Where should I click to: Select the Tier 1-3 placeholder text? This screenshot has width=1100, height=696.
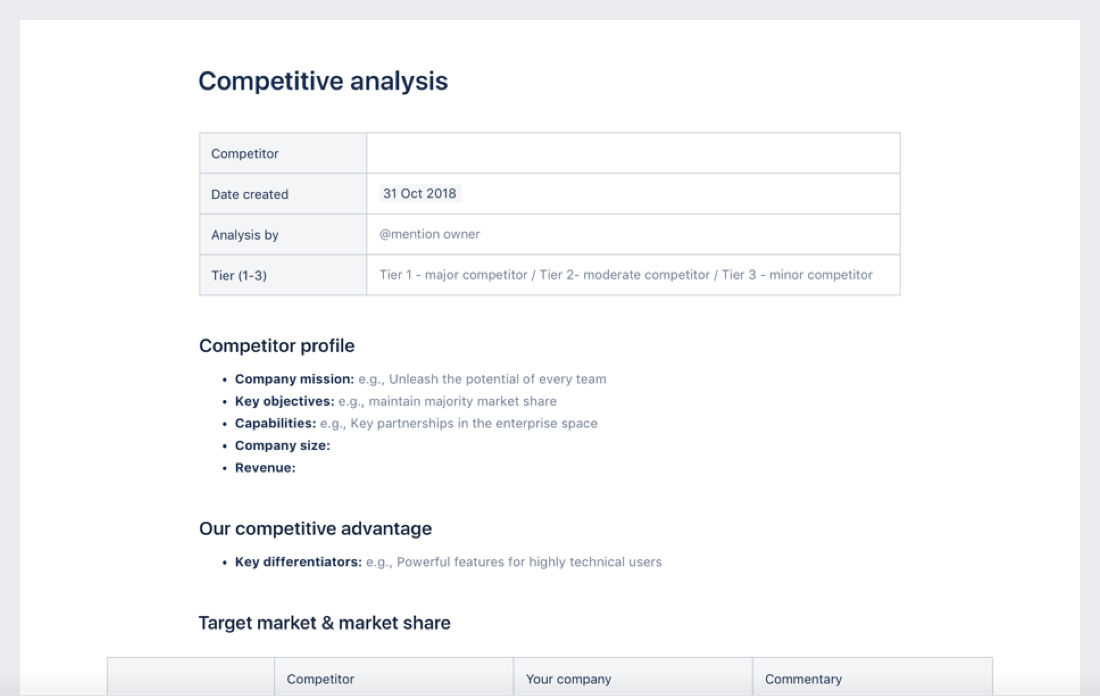[x=626, y=275]
